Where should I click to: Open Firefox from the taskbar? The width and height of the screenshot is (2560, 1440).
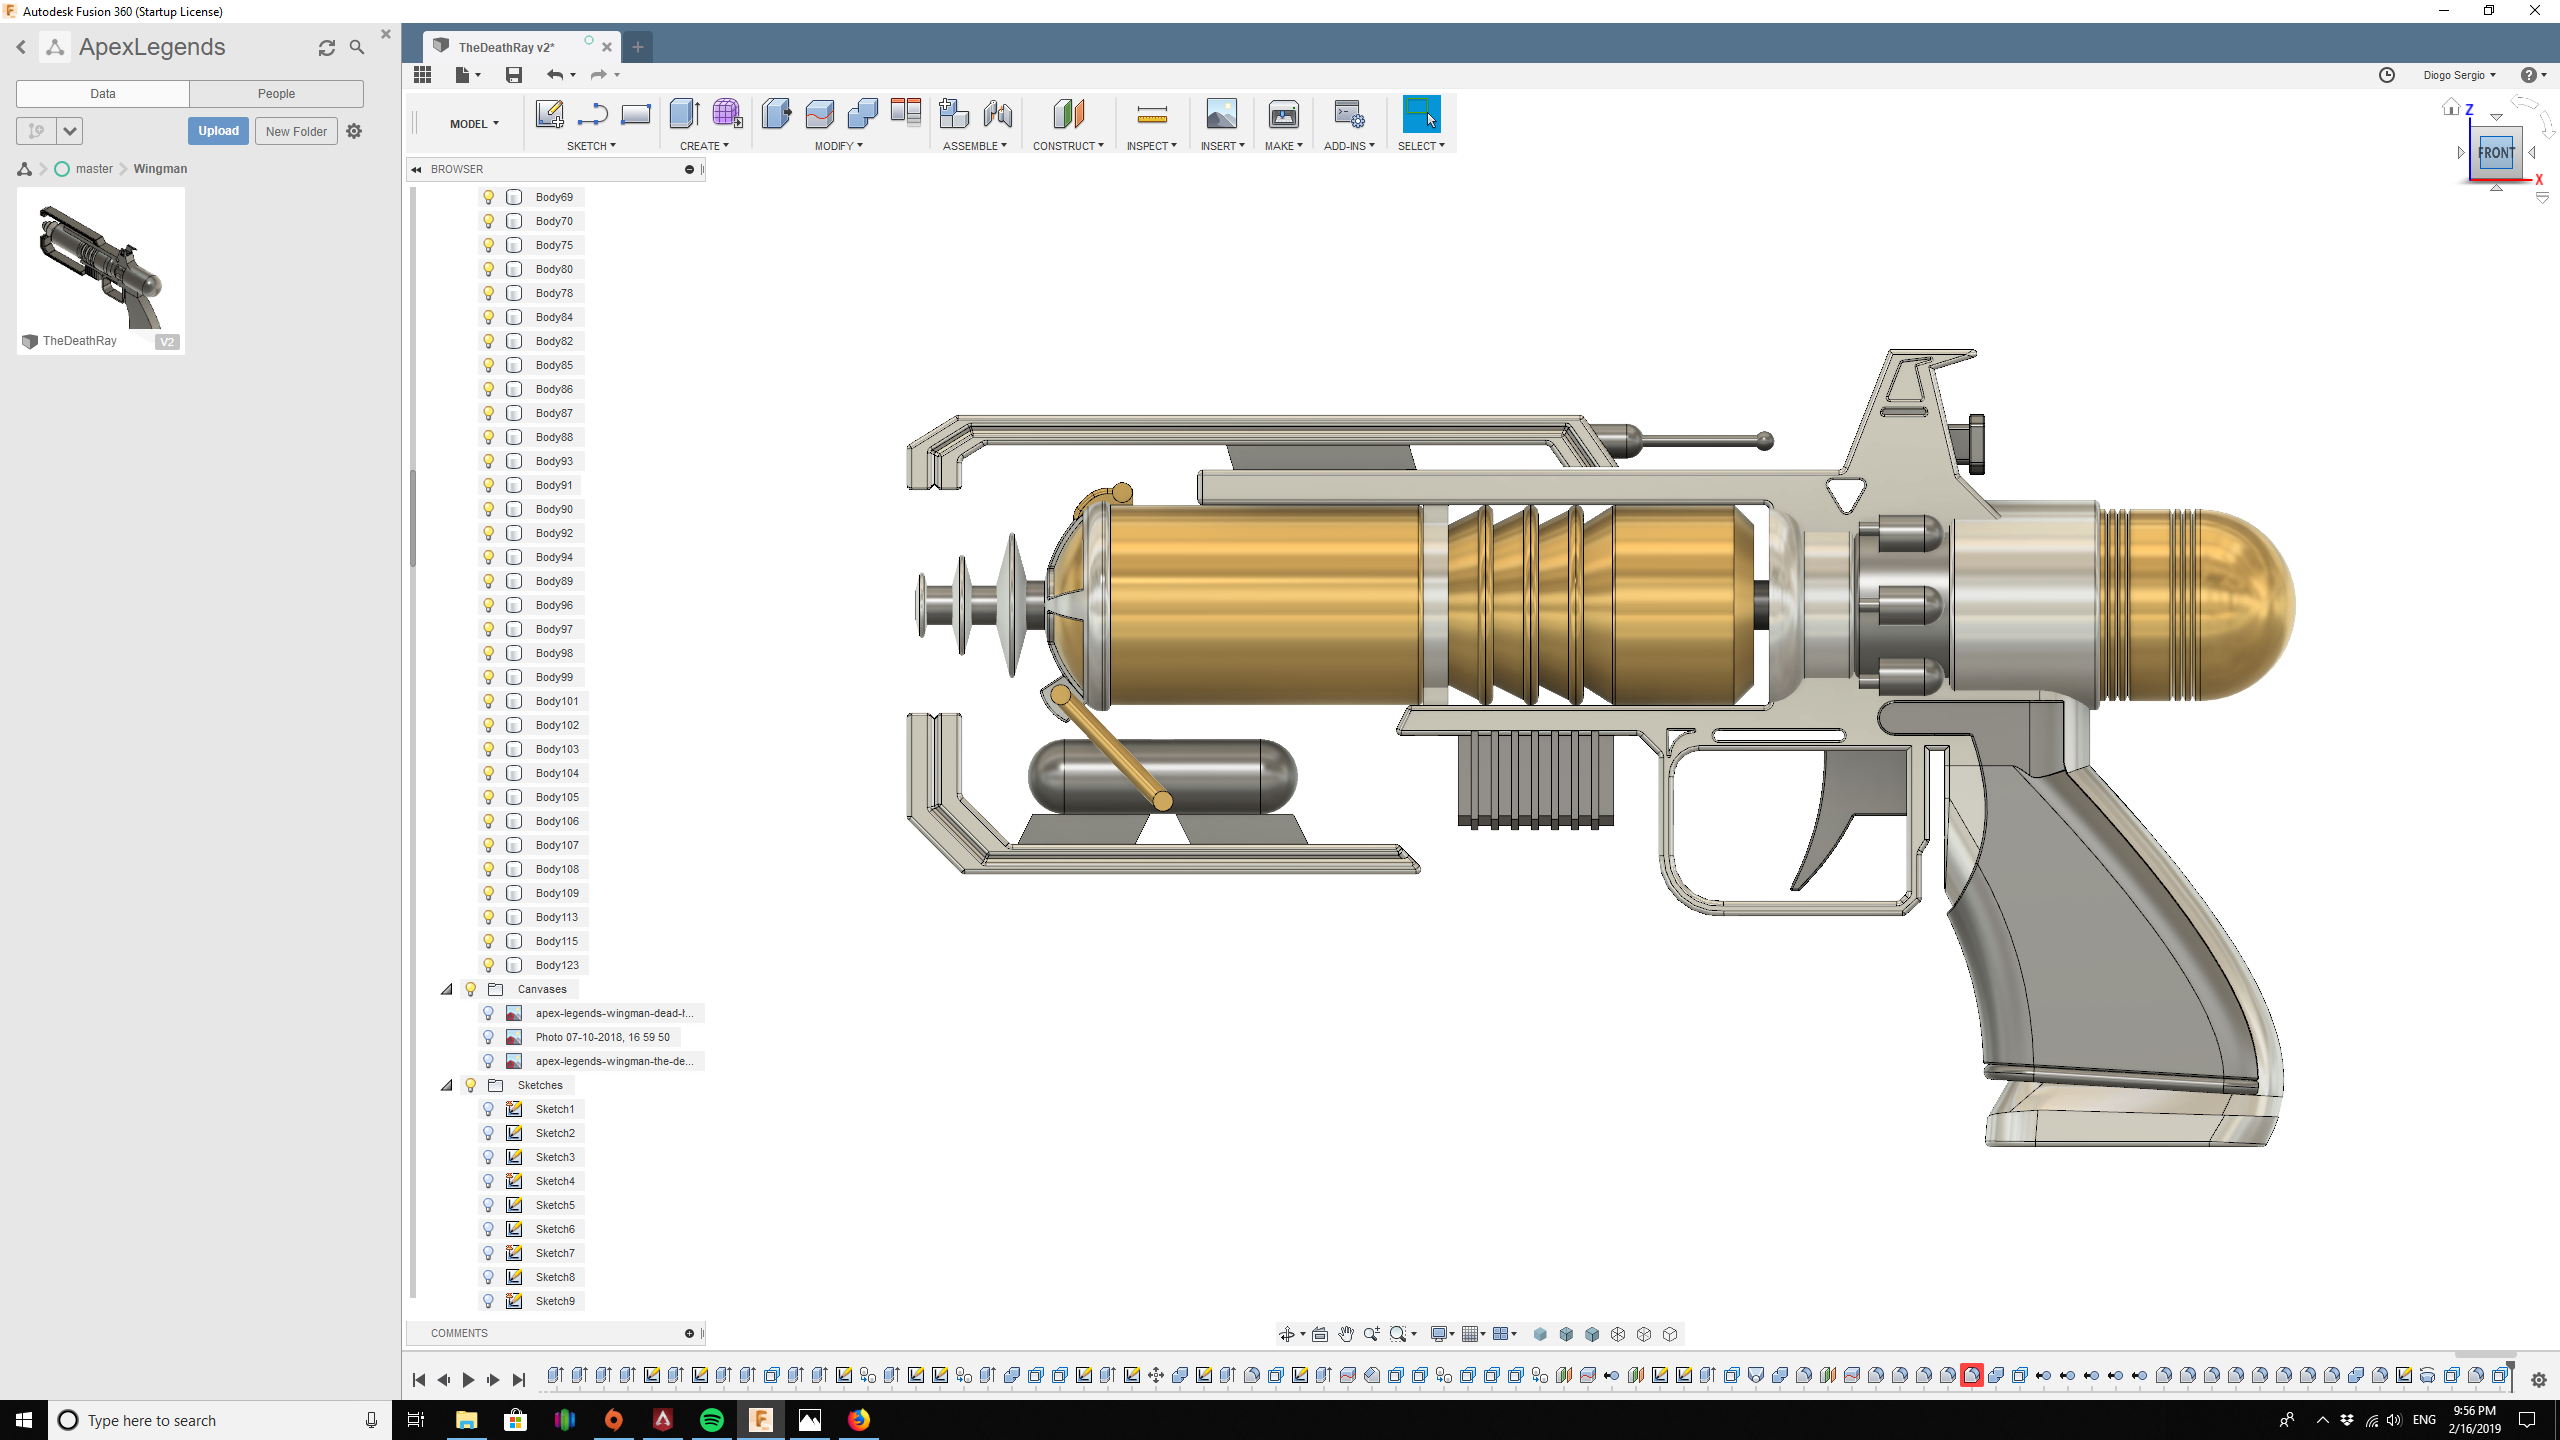click(x=859, y=1420)
